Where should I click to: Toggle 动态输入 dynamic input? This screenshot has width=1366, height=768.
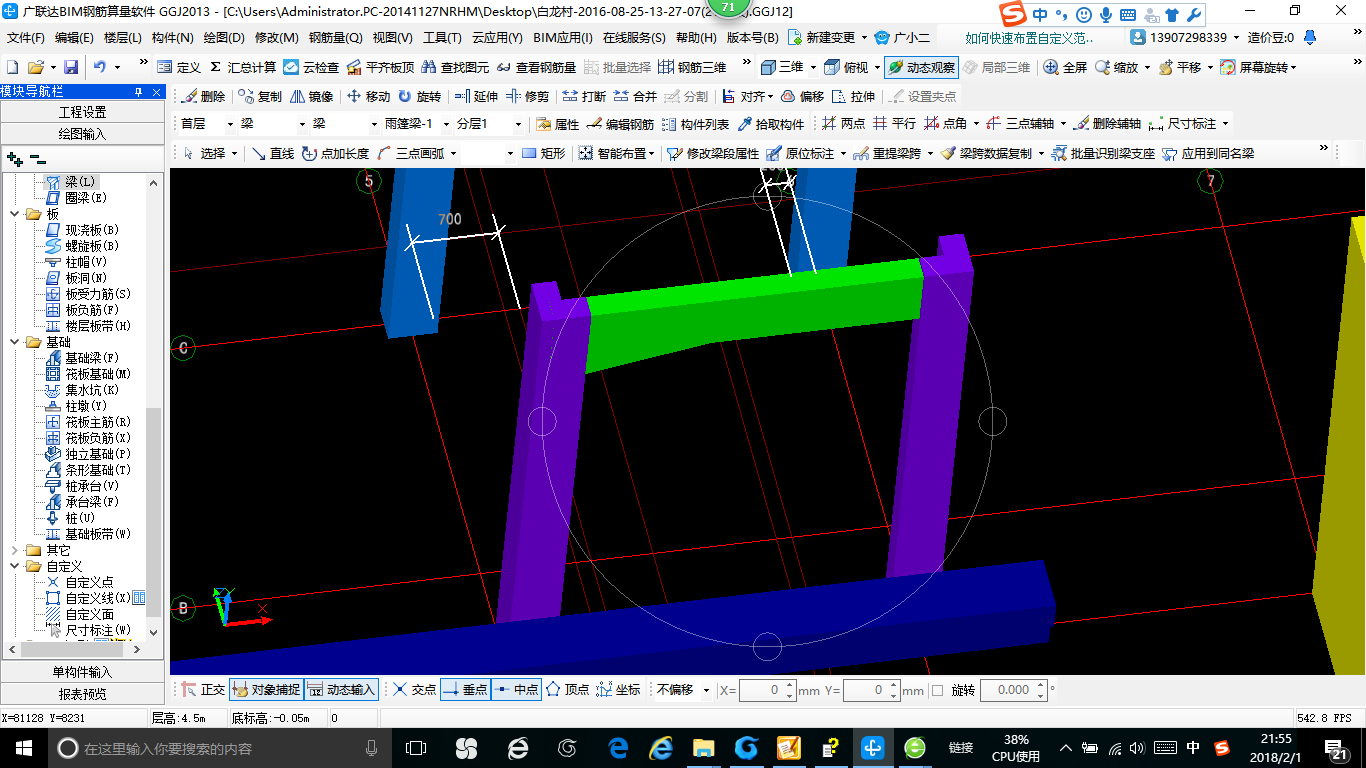pos(341,690)
